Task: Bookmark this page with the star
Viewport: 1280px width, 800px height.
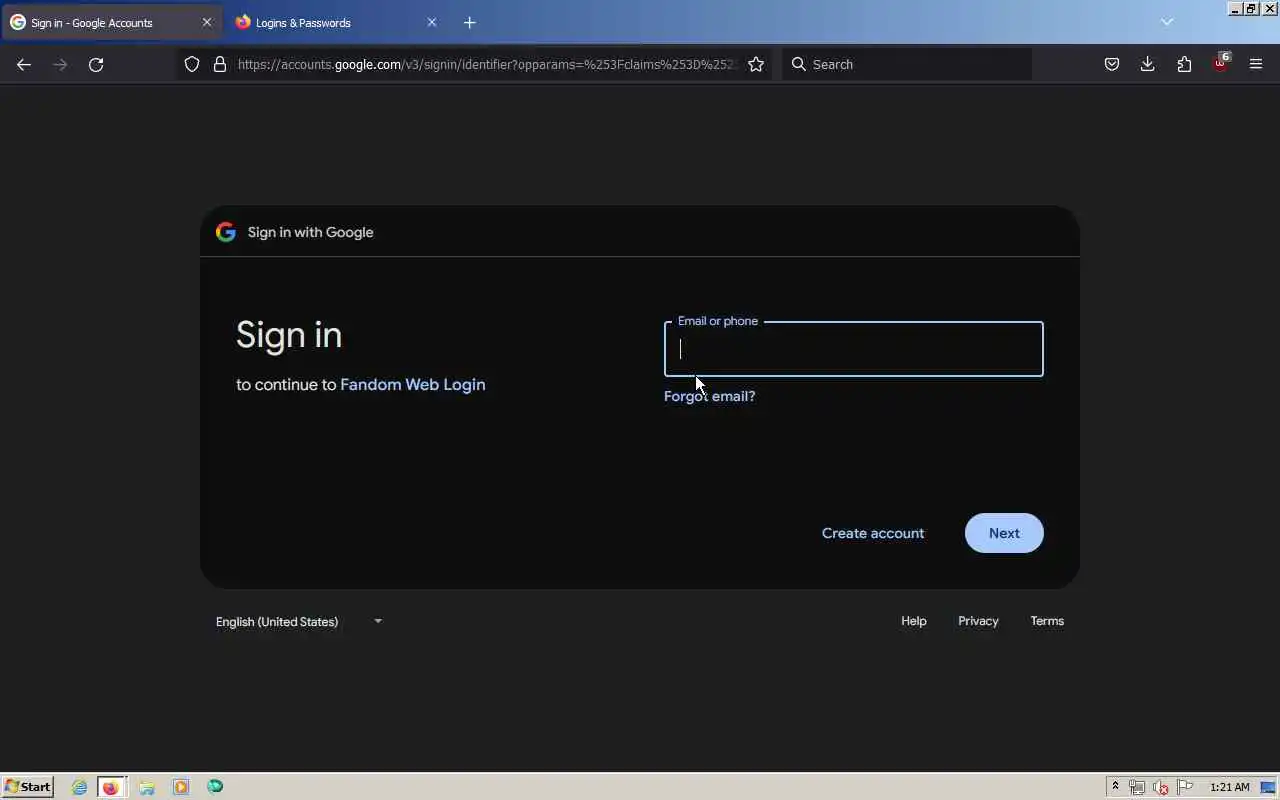Action: click(x=756, y=64)
